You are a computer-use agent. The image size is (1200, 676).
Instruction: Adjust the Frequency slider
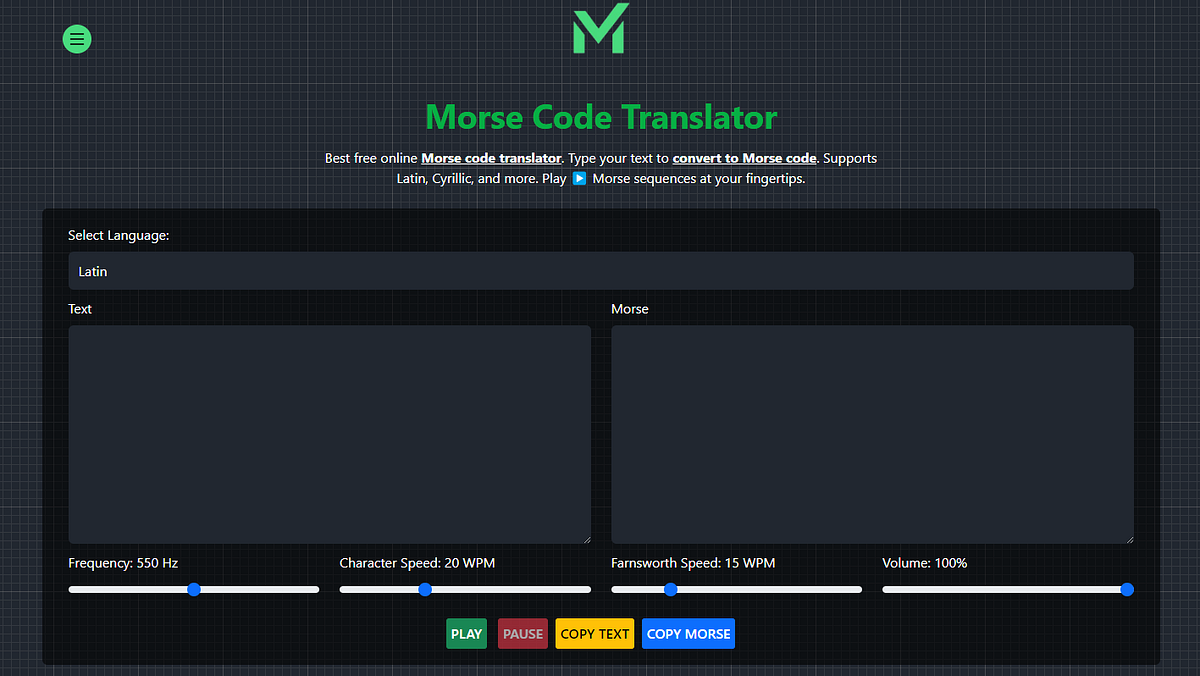193,589
